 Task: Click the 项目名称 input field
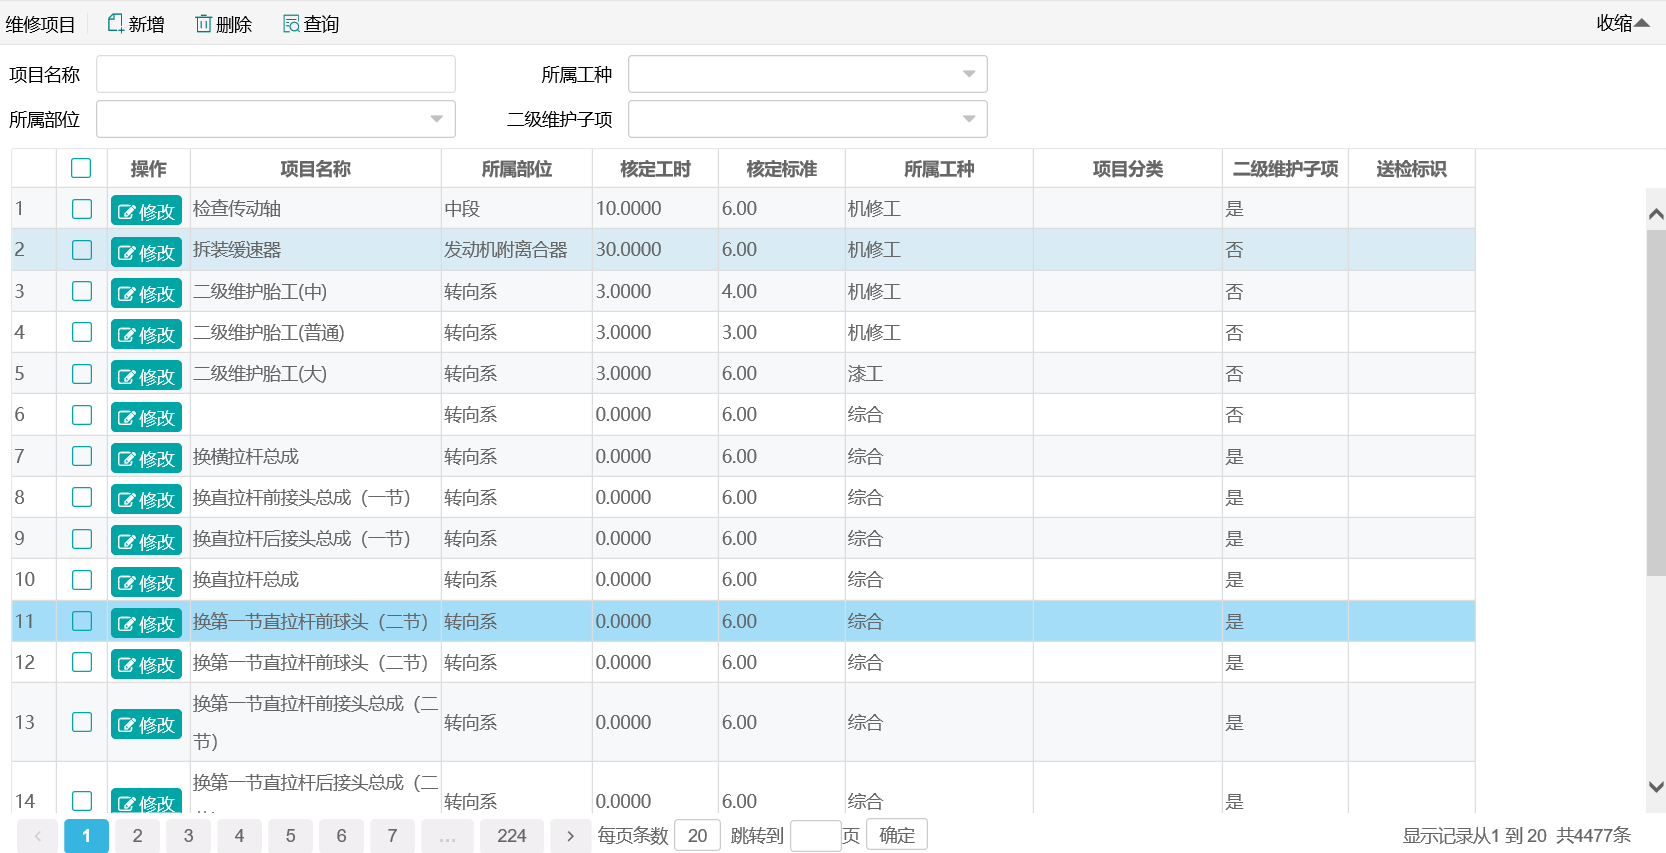(x=275, y=74)
